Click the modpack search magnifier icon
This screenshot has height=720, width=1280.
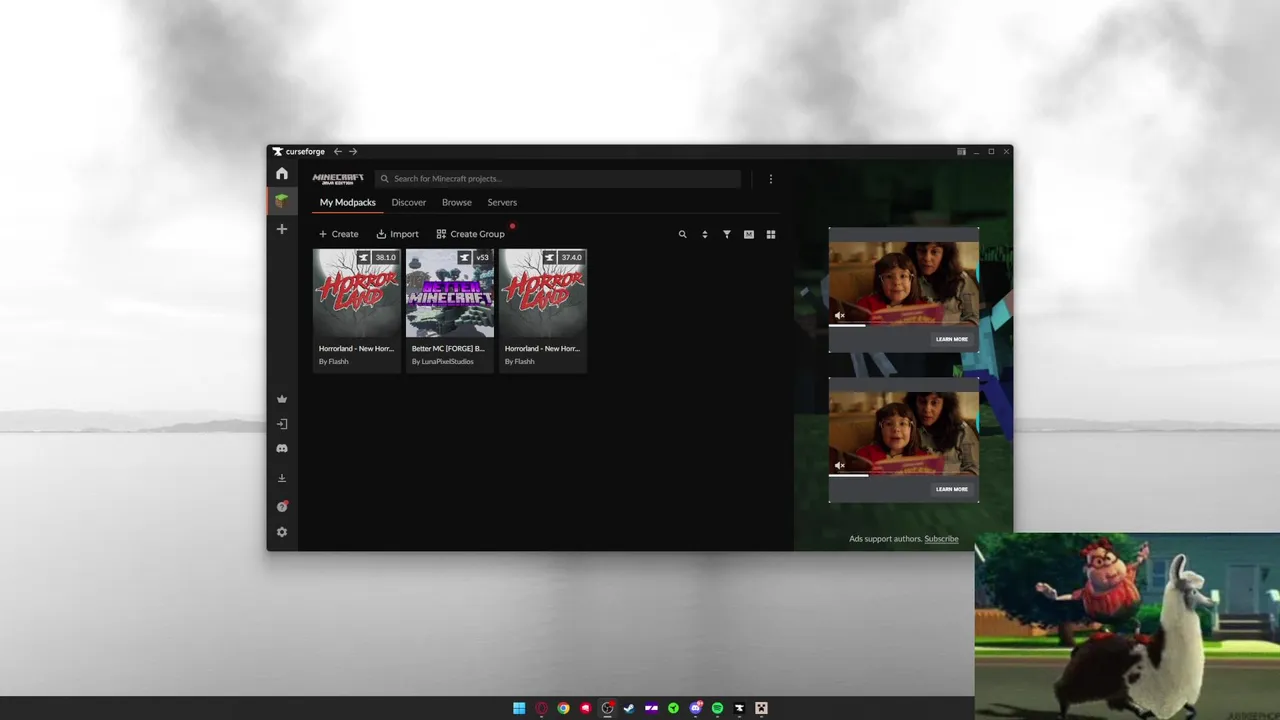pos(683,234)
